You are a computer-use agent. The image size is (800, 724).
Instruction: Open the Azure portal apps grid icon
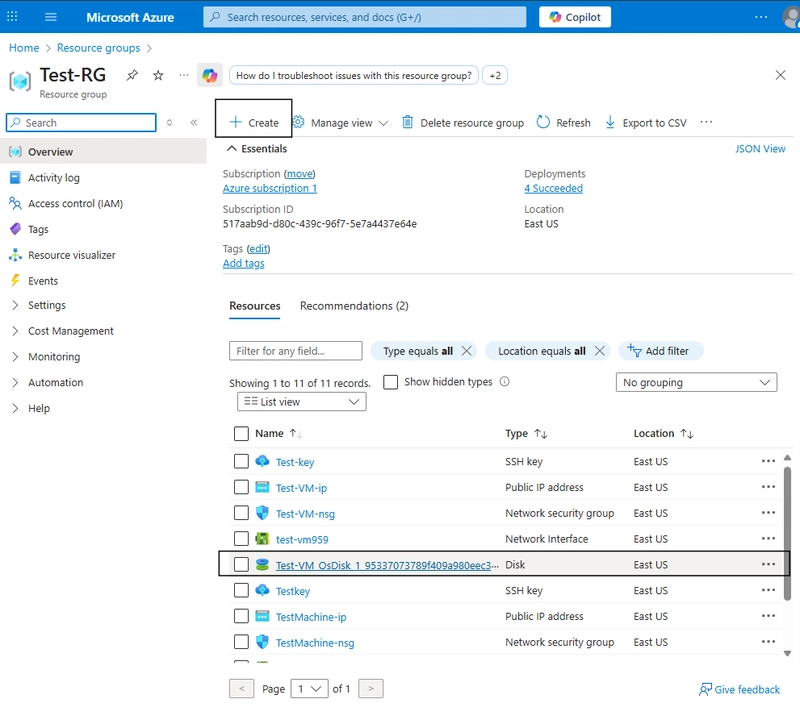point(12,17)
